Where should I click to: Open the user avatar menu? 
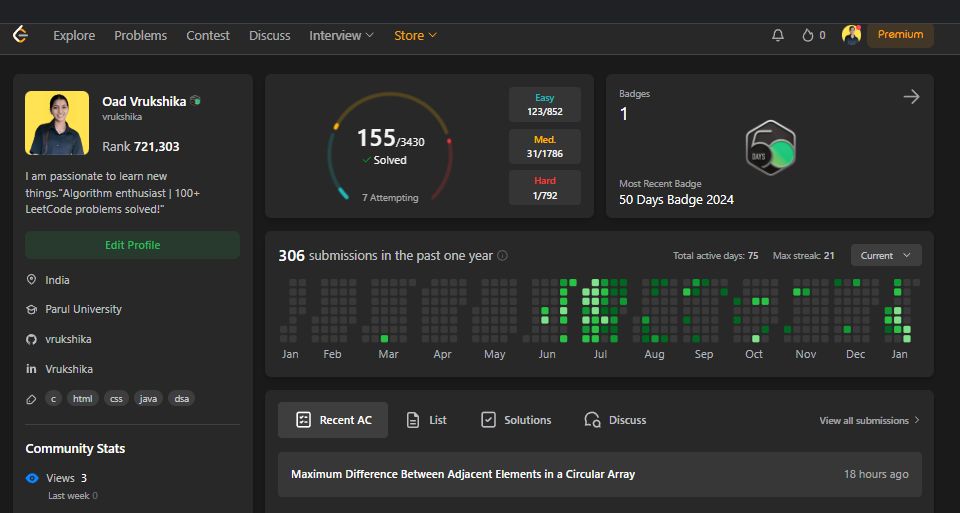pyautogui.click(x=851, y=35)
